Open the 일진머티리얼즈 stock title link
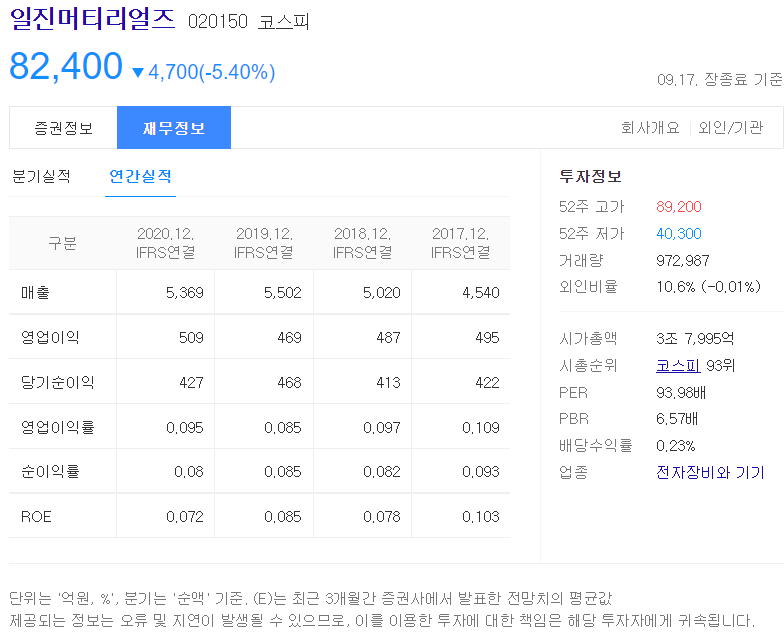This screenshot has height=641, width=784. point(92,20)
